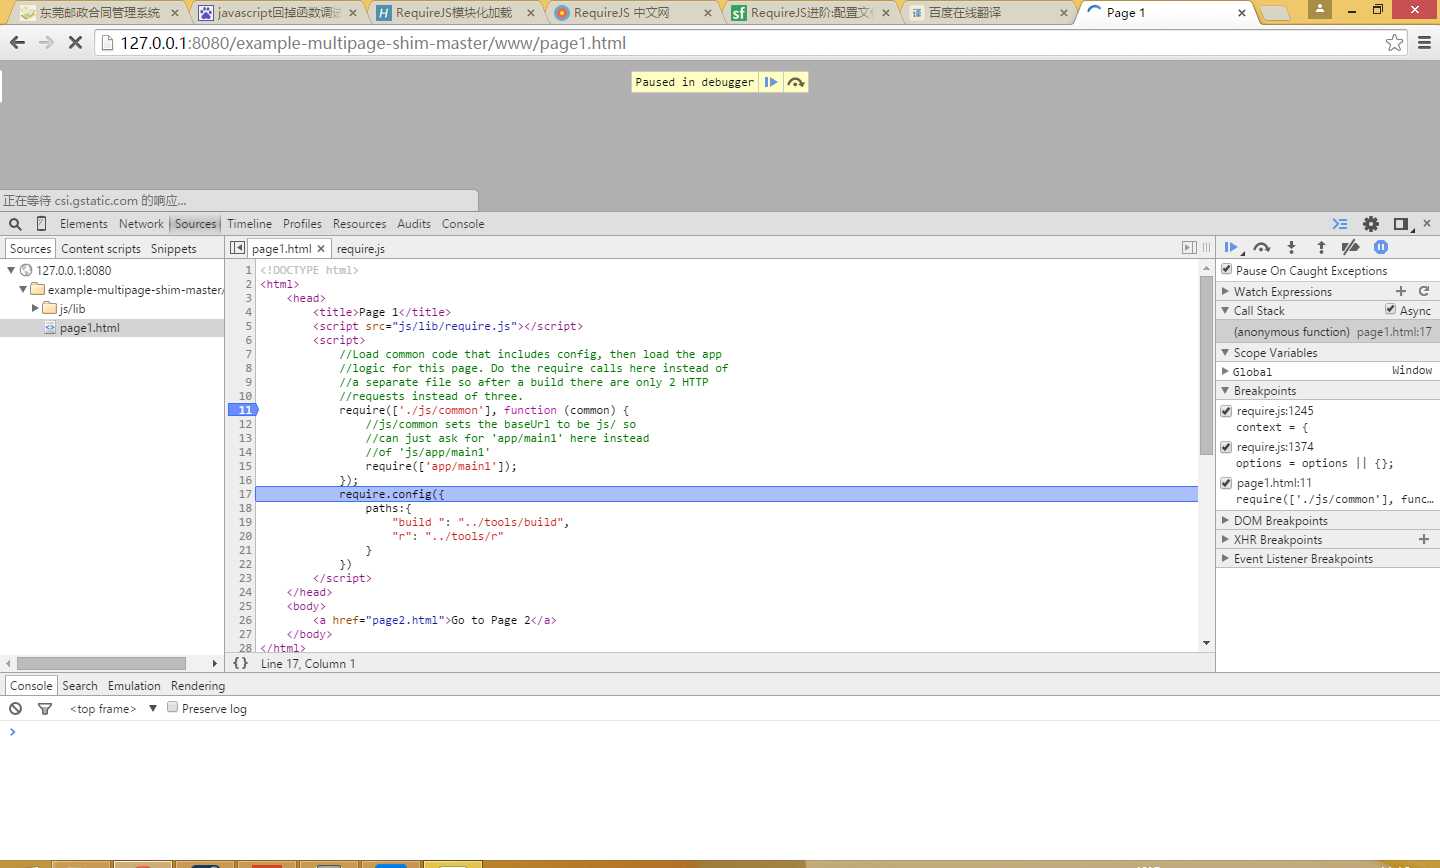Go back to the previous page
Image resolution: width=1440 pixels, height=868 pixels.
pyautogui.click(x=17, y=43)
